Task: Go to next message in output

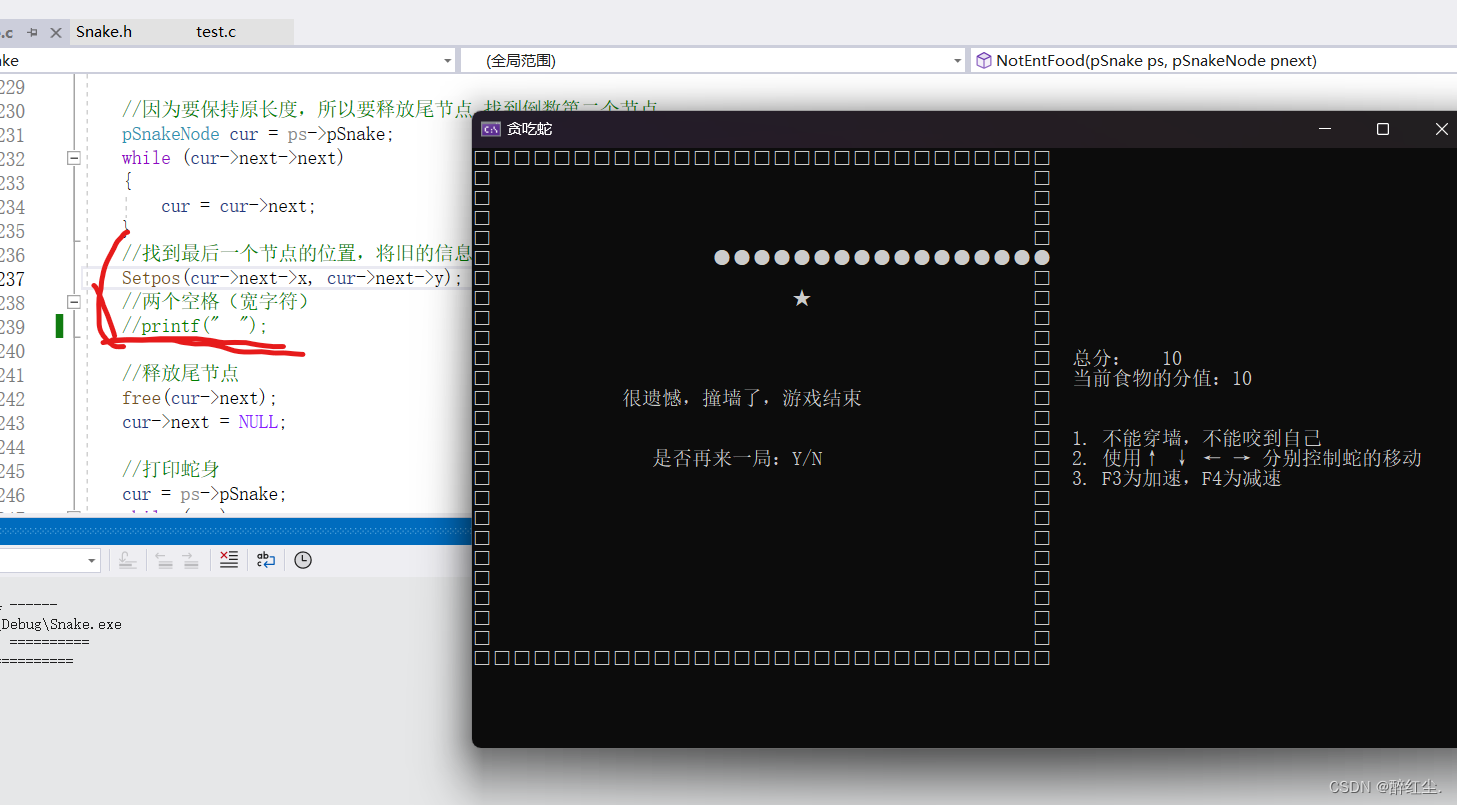Action: click(x=190, y=560)
